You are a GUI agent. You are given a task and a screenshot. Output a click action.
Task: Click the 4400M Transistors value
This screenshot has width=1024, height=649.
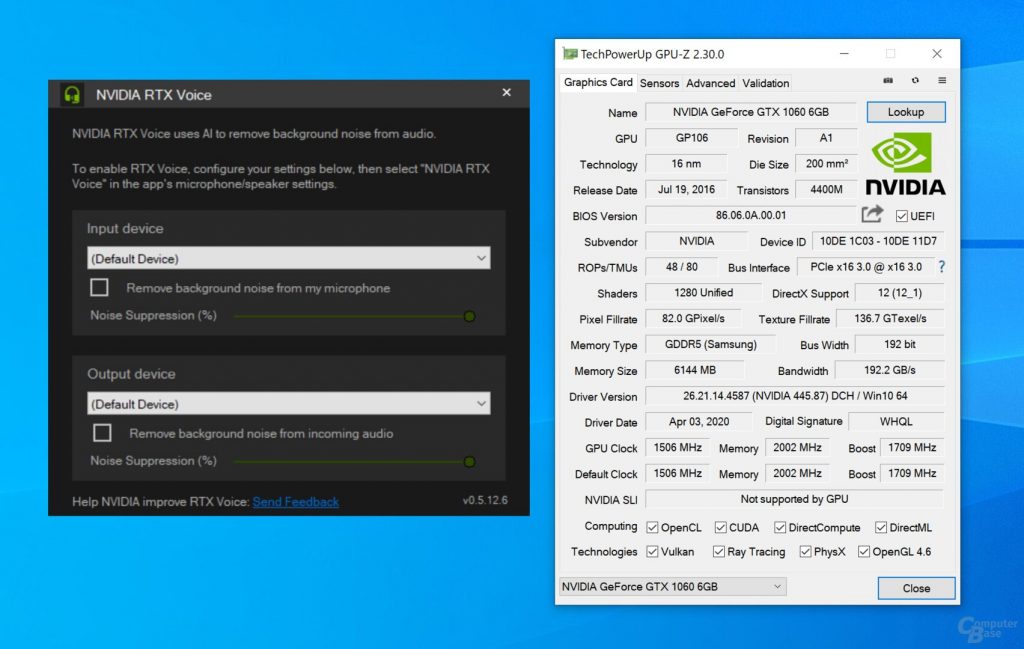[826, 189]
